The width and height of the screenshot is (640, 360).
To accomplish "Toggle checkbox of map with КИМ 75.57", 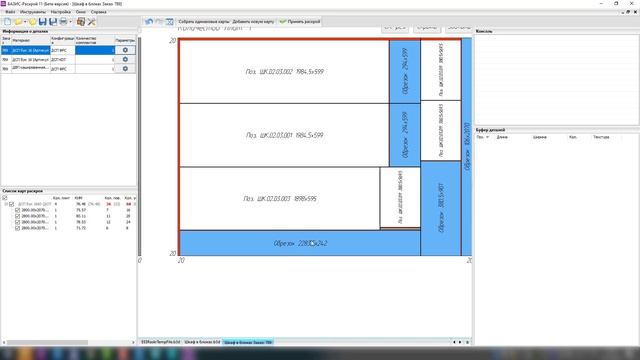I will (x=18, y=210).
